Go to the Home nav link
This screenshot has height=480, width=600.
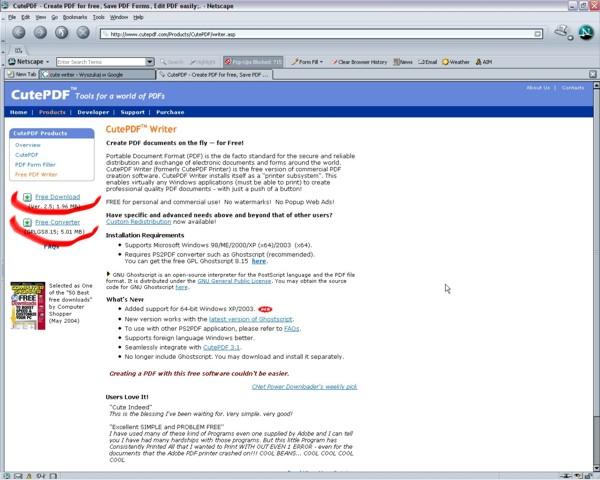[x=18, y=112]
